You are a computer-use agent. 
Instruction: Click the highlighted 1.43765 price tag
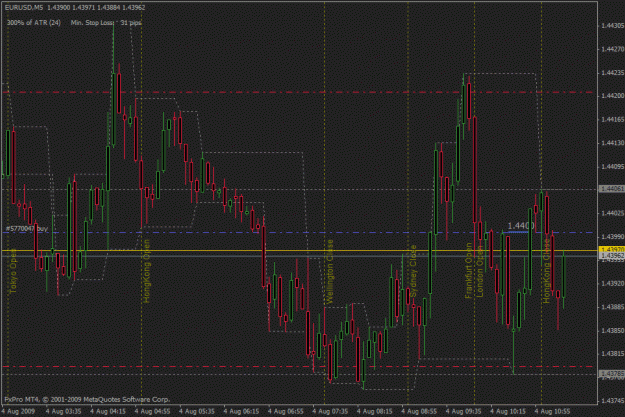(612, 374)
